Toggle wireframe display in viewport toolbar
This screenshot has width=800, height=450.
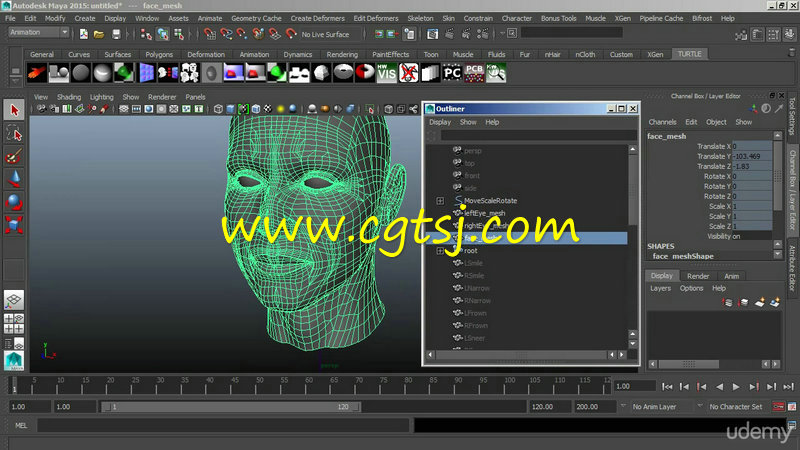[x=218, y=109]
